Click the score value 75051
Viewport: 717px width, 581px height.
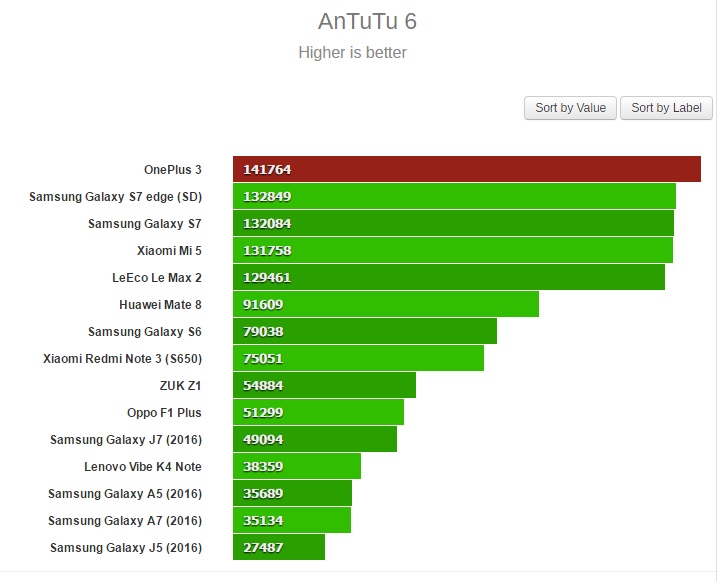click(x=263, y=358)
